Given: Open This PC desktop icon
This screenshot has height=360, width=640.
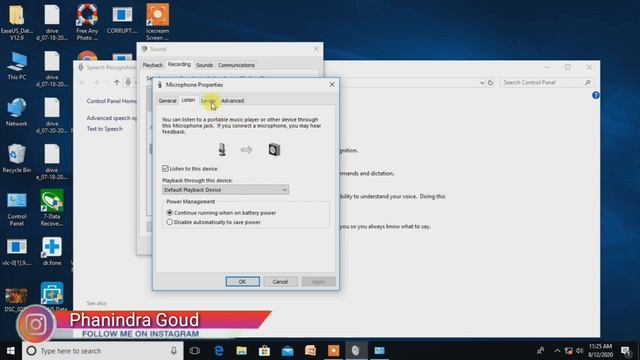Looking at the screenshot, I should point(17,66).
